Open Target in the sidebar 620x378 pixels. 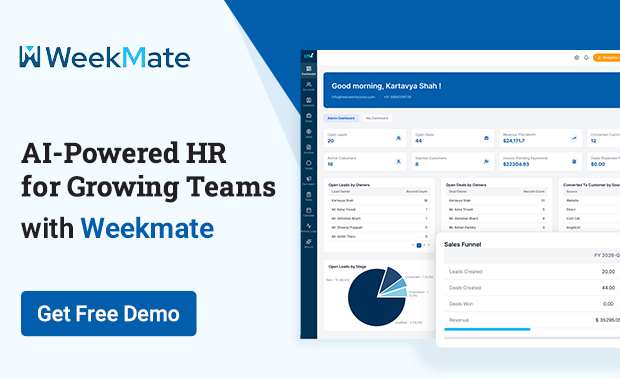point(309,165)
